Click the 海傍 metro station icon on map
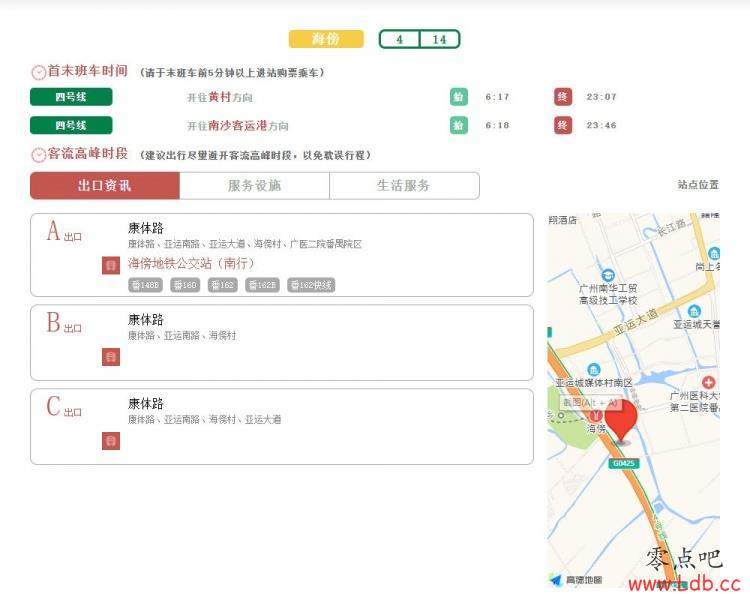This screenshot has width=750, height=594. pyautogui.click(x=596, y=415)
